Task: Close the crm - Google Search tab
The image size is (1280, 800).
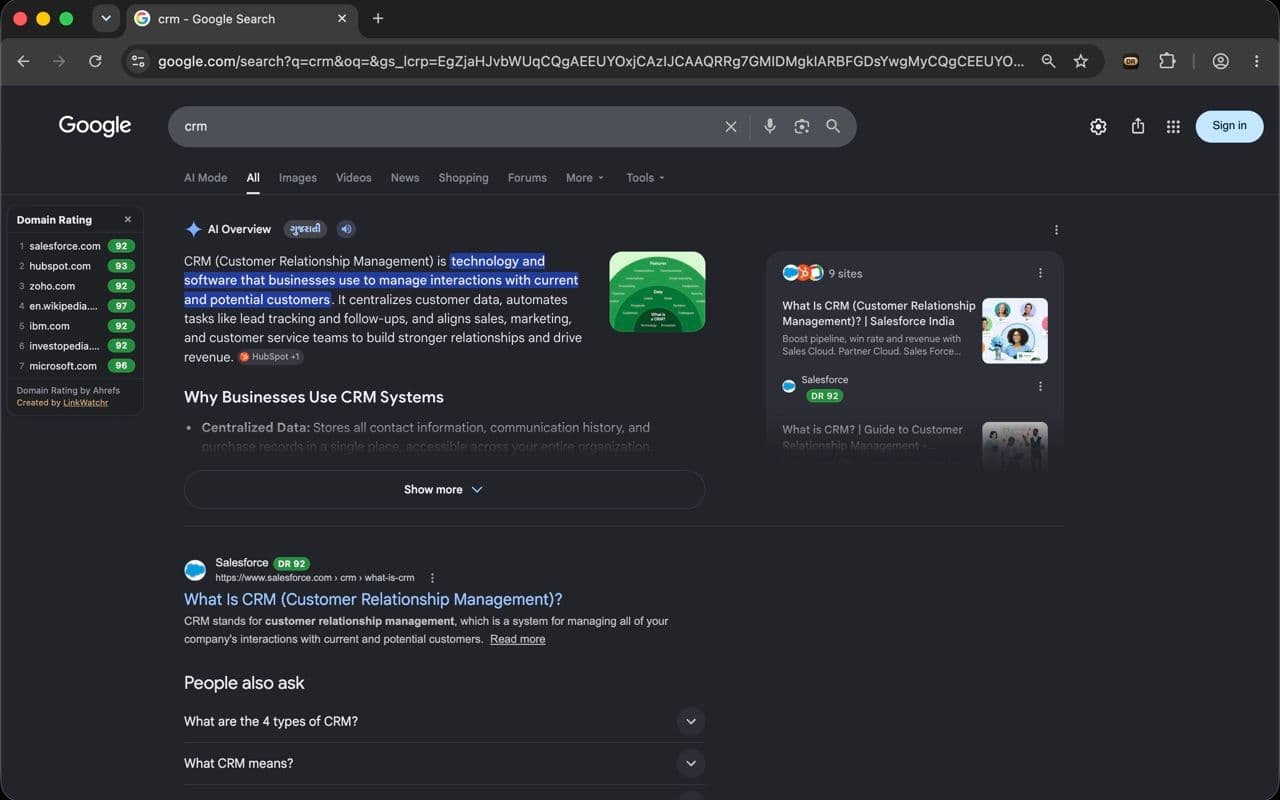Action: pos(342,18)
